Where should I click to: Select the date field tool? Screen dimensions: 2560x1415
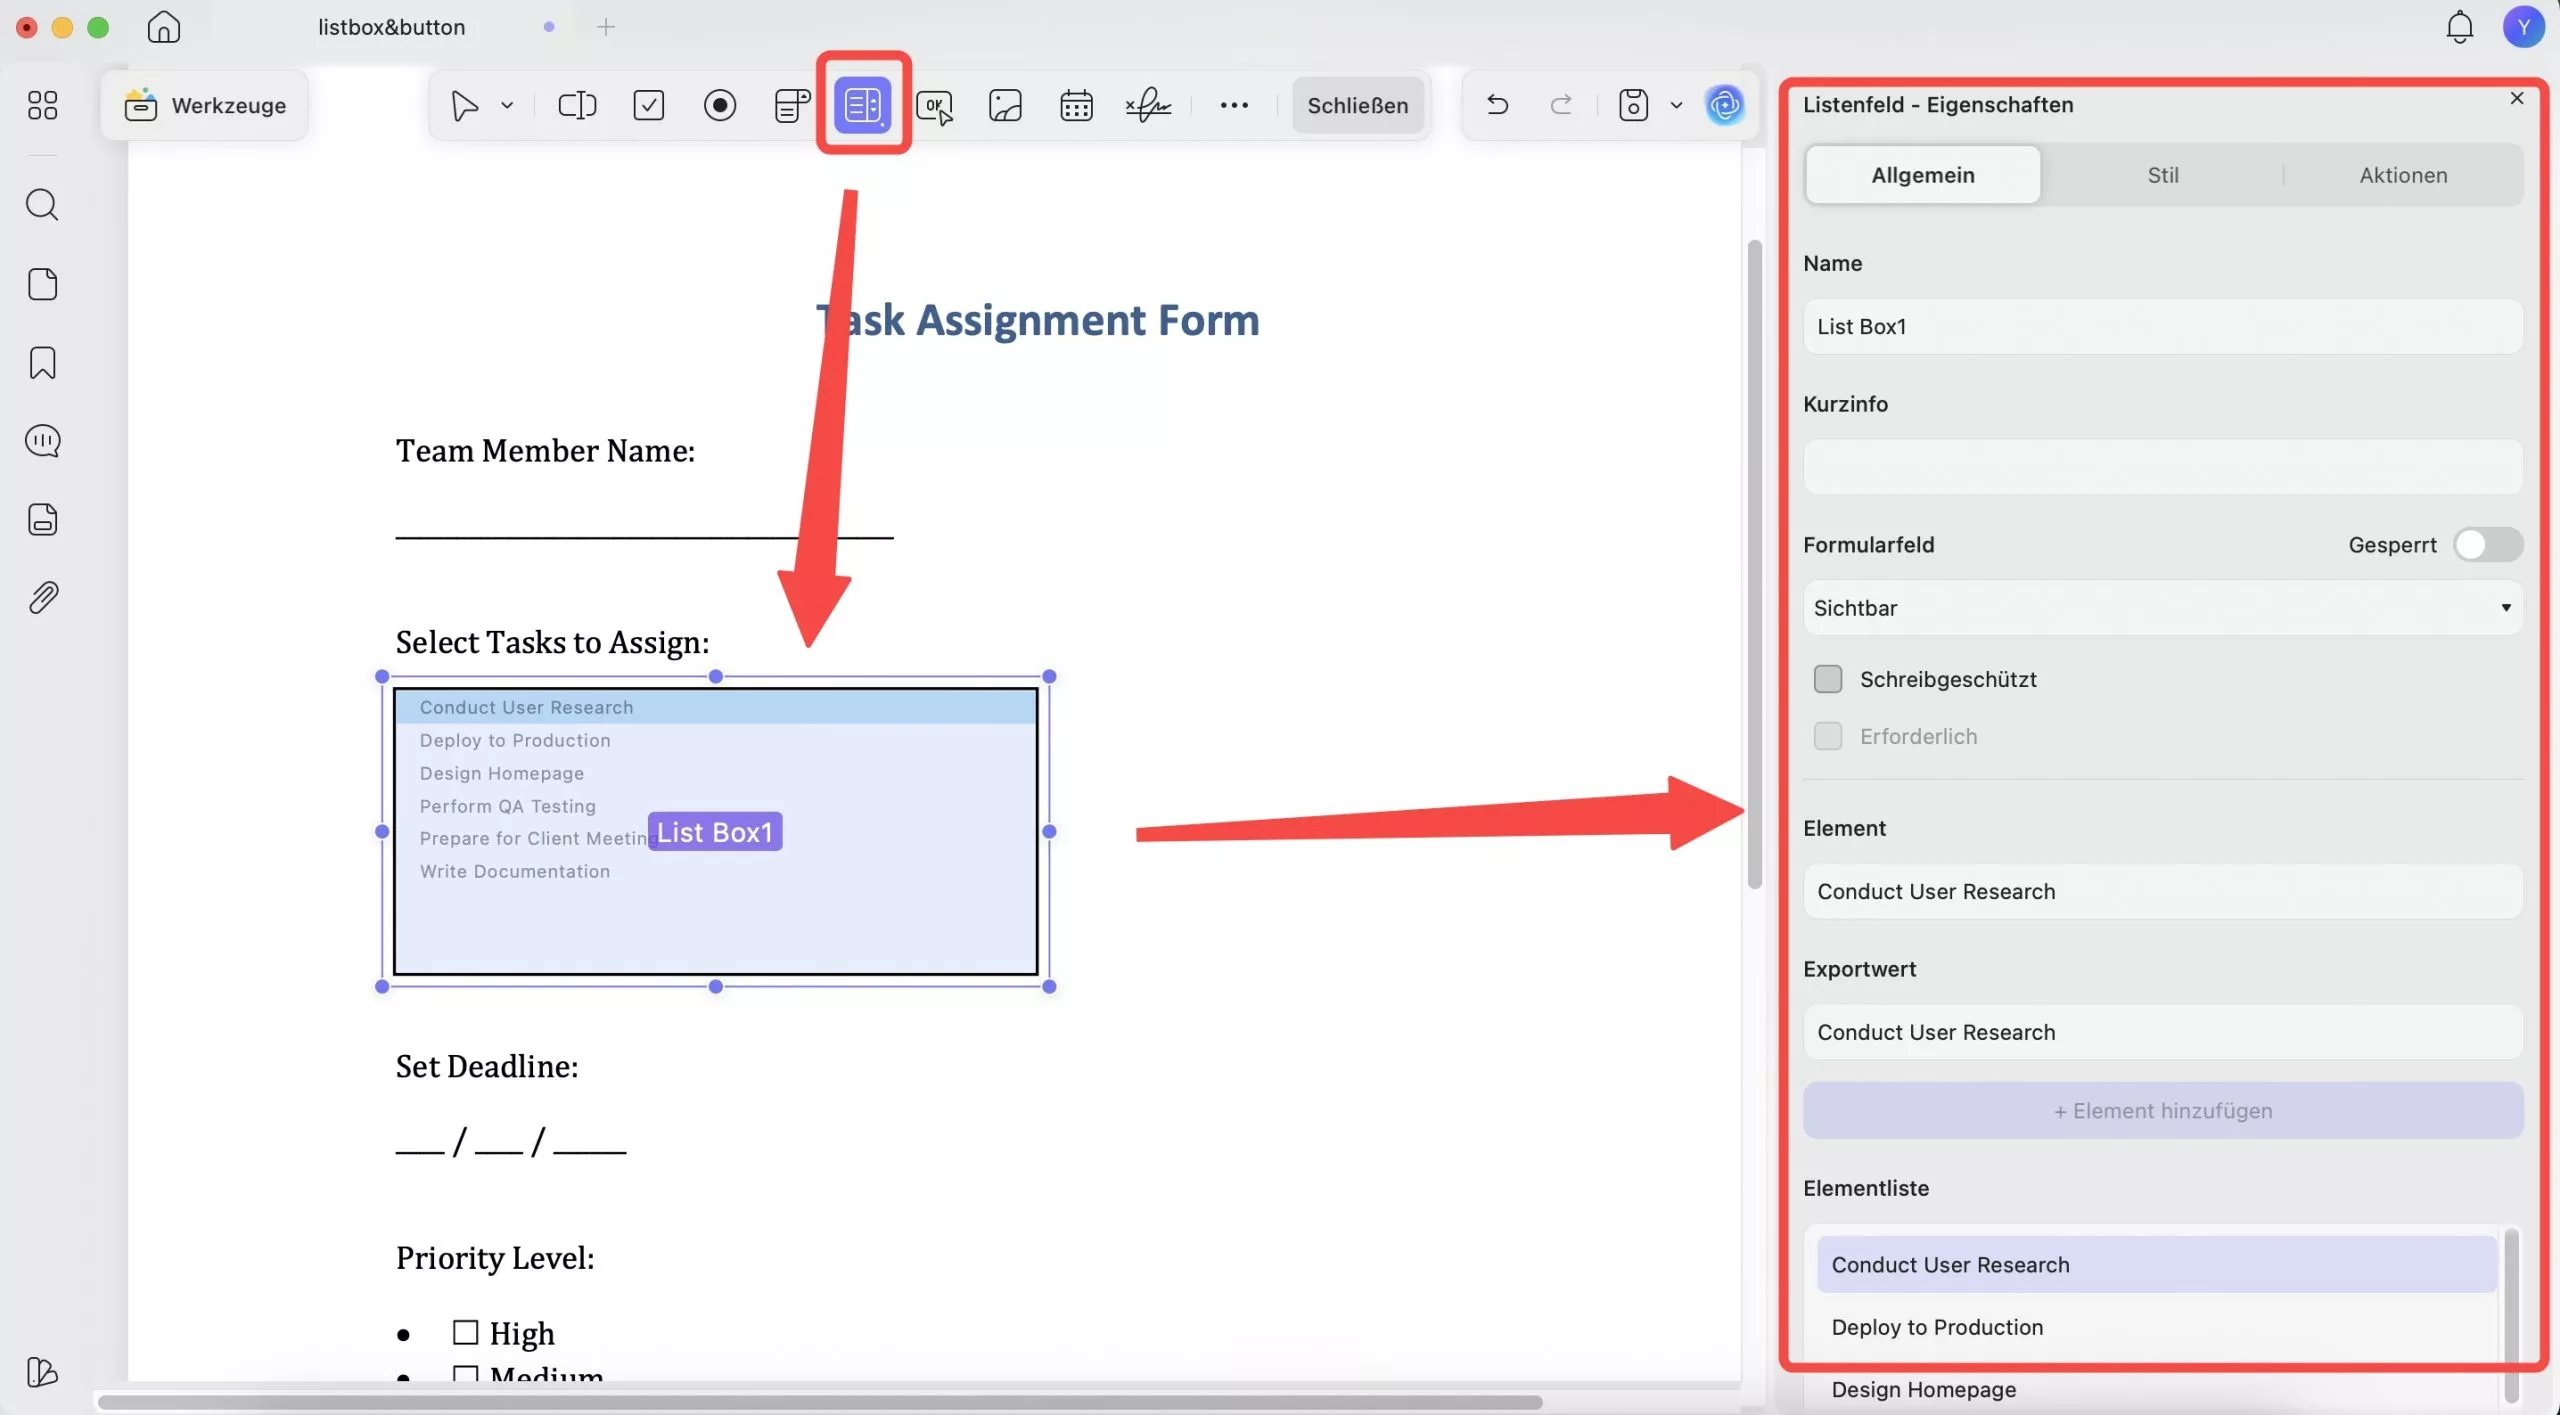pos(1076,105)
